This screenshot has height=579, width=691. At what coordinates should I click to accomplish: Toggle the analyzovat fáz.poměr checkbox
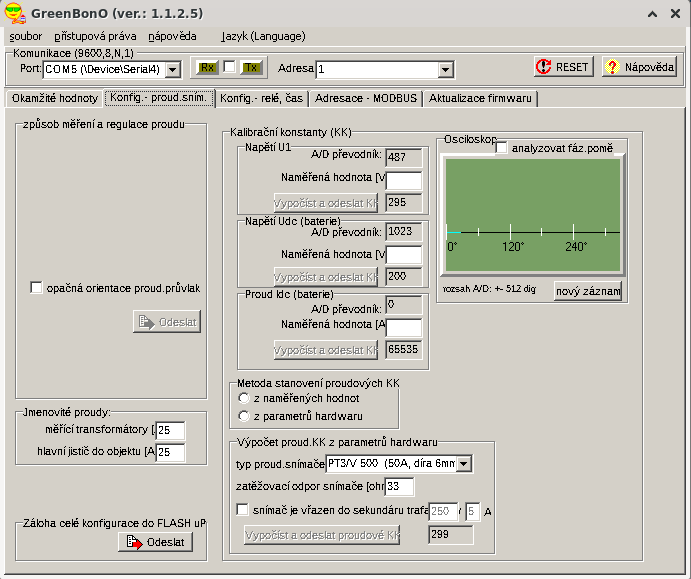point(501,148)
